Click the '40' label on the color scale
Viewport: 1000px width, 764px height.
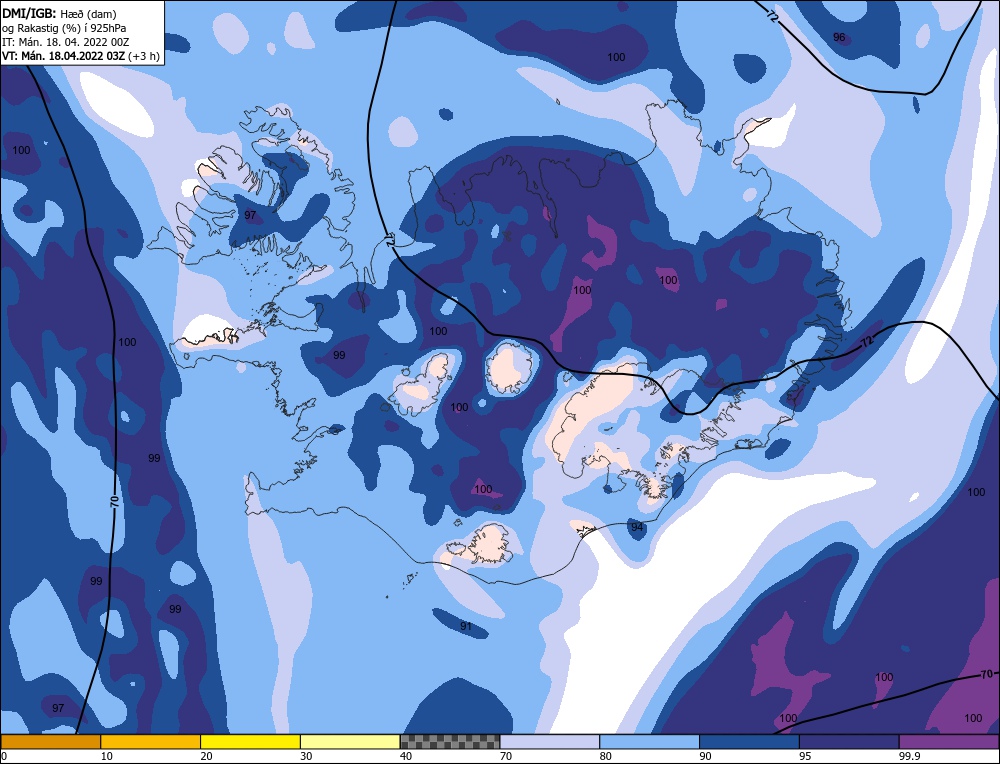point(406,756)
